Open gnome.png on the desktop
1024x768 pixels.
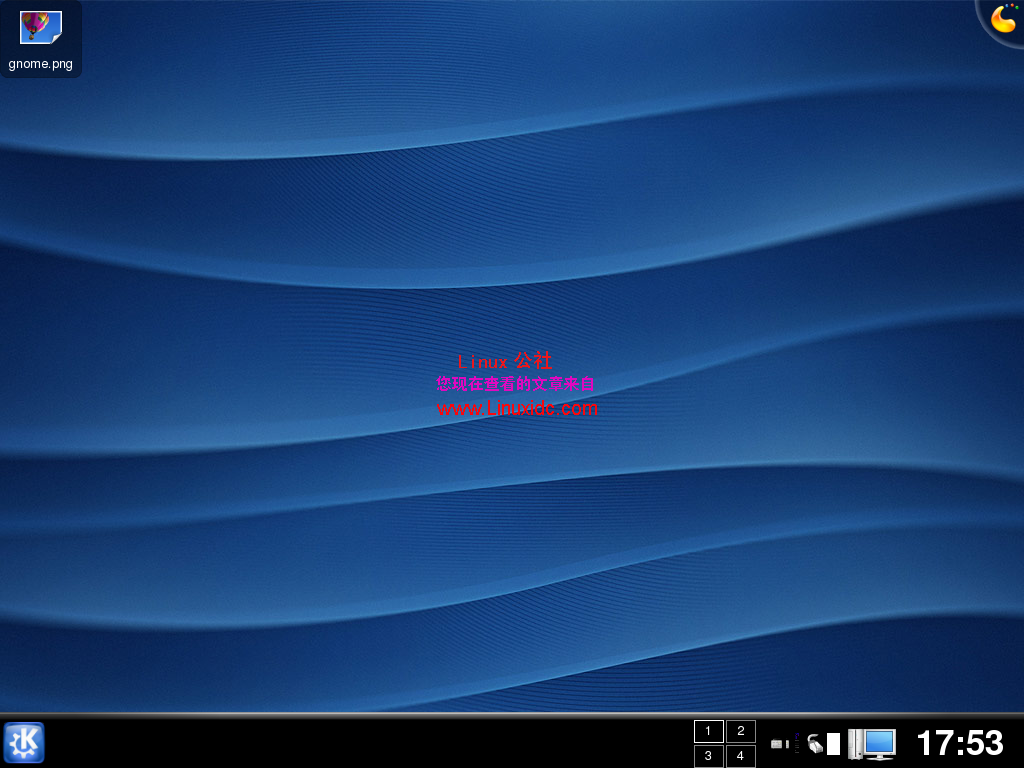(40, 28)
